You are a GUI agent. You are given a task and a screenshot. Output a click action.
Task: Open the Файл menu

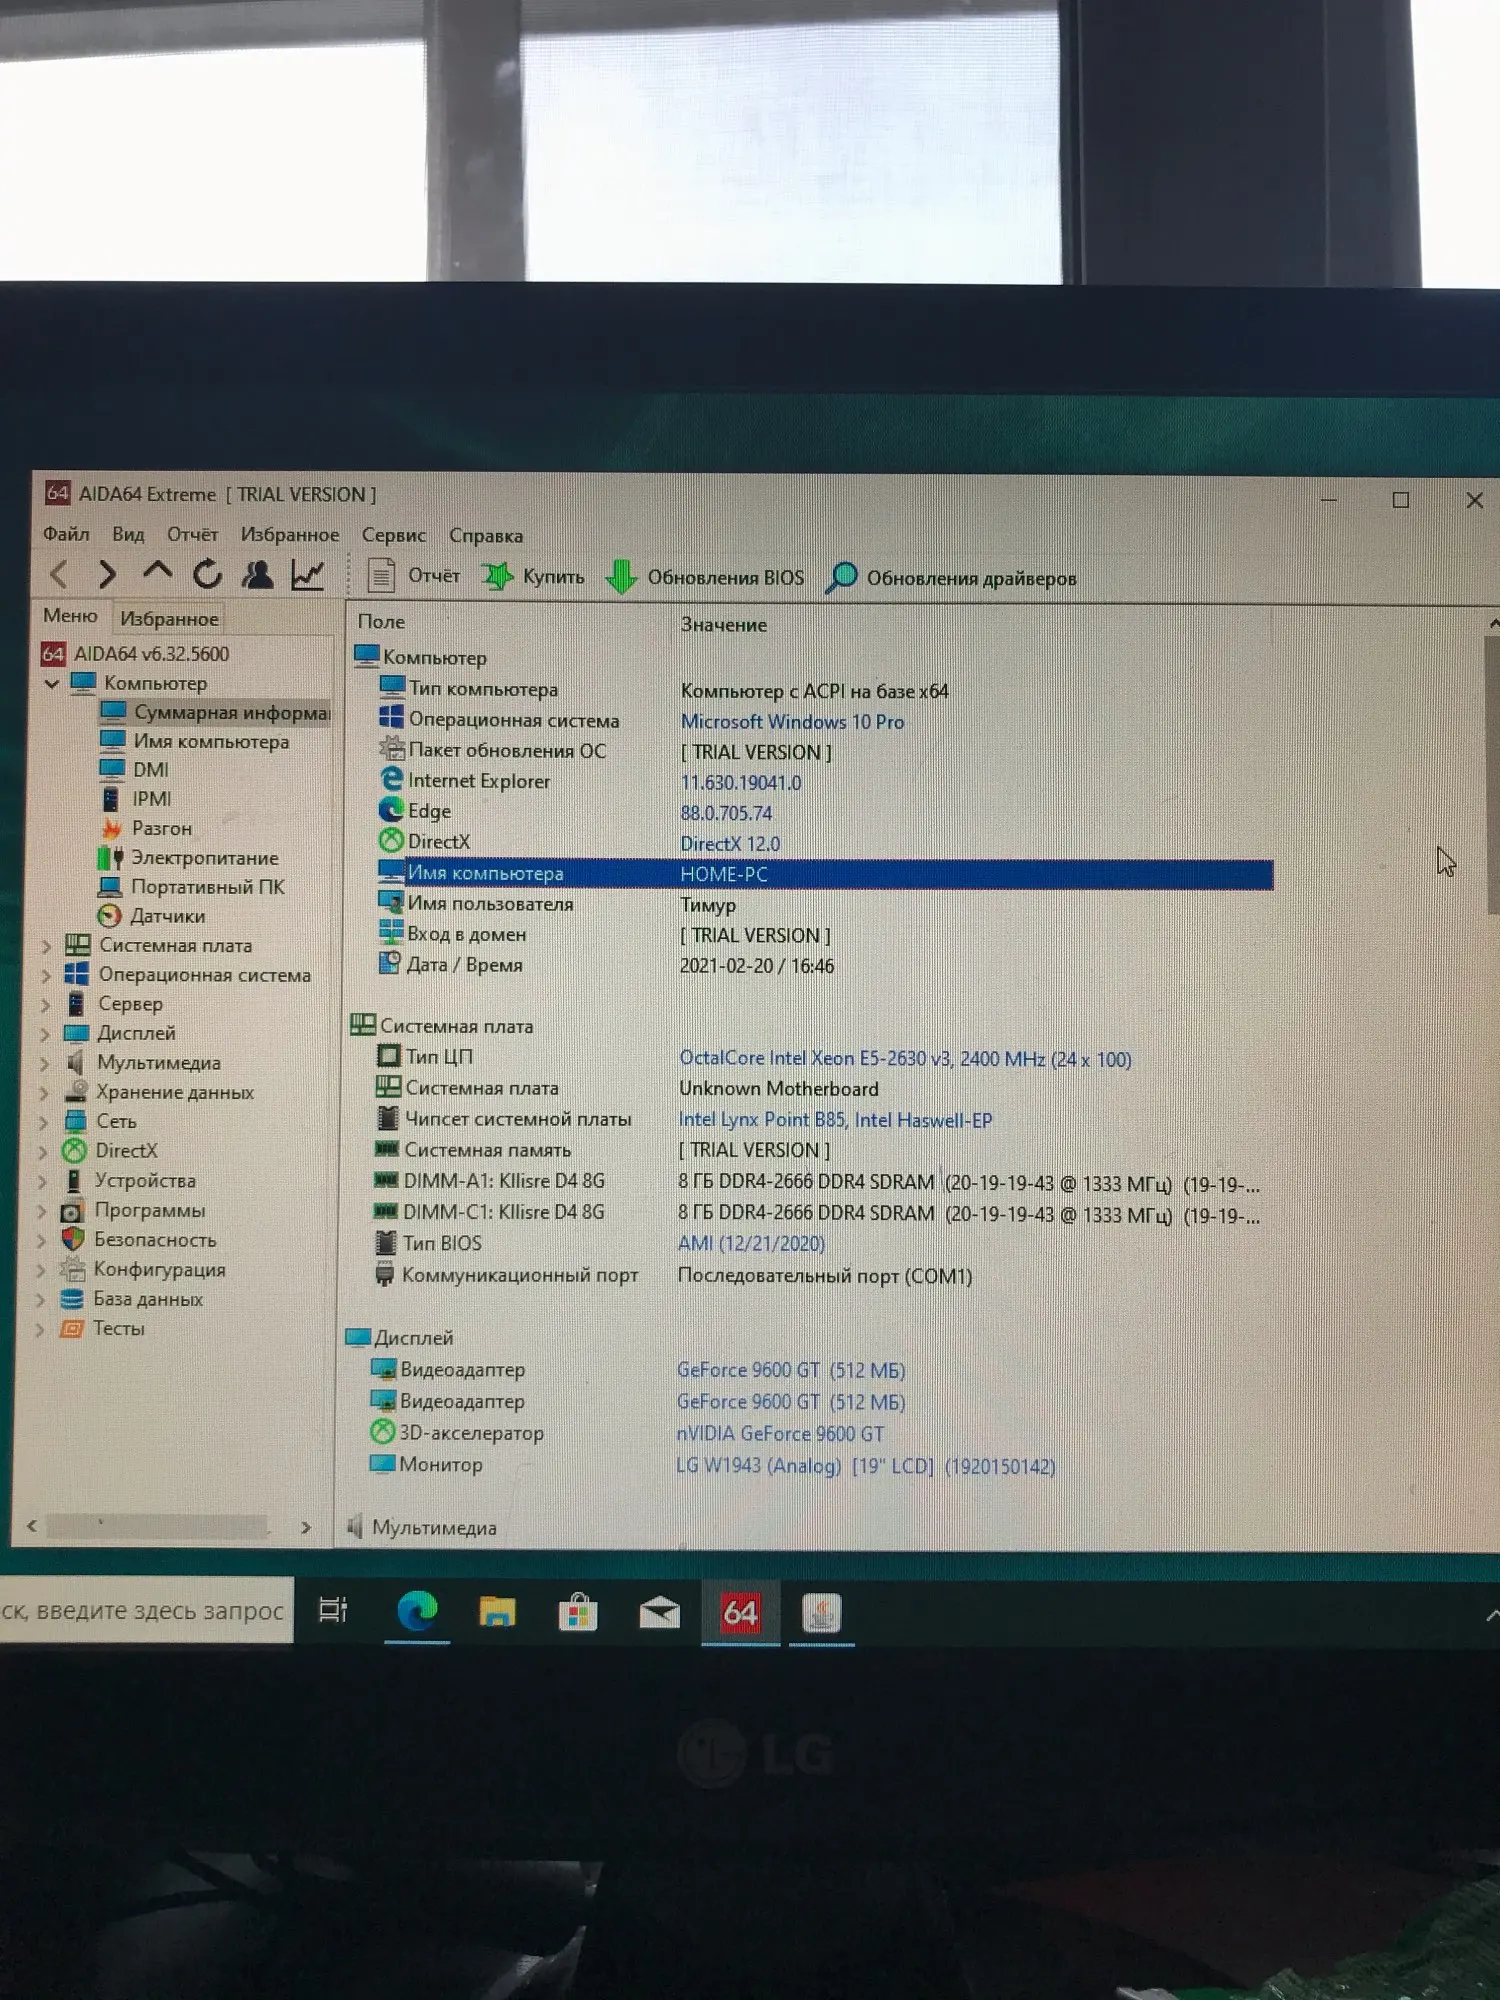(x=66, y=534)
